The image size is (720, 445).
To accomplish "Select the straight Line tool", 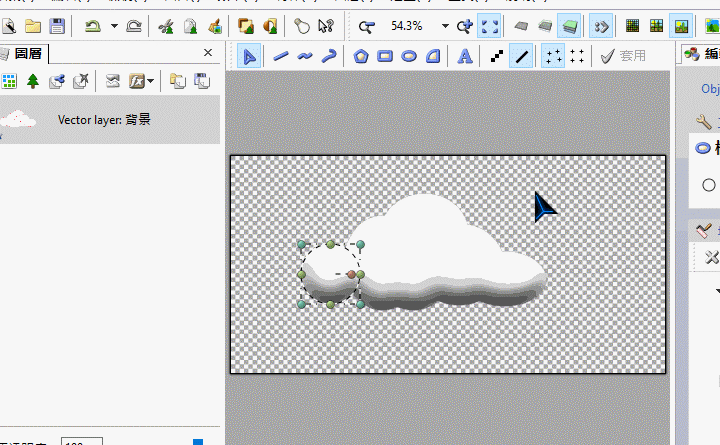I will tap(281, 56).
